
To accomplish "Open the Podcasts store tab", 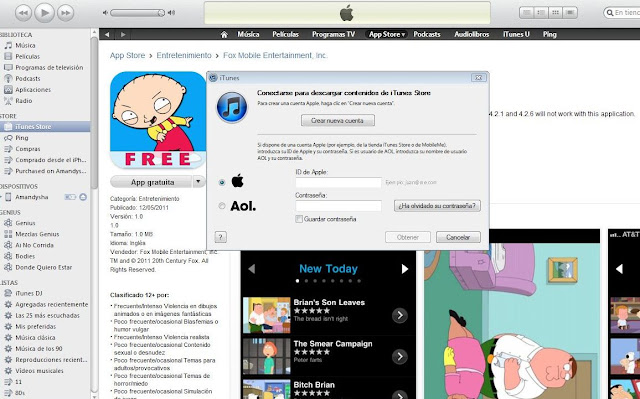I will coord(427,34).
